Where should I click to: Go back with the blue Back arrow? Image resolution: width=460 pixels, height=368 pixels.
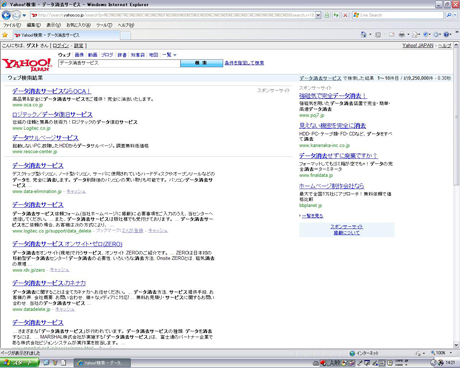click(6, 15)
